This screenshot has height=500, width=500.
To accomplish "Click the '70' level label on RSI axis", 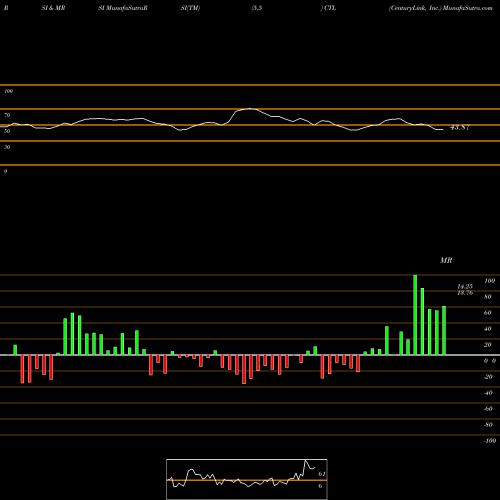I will 7,115.
